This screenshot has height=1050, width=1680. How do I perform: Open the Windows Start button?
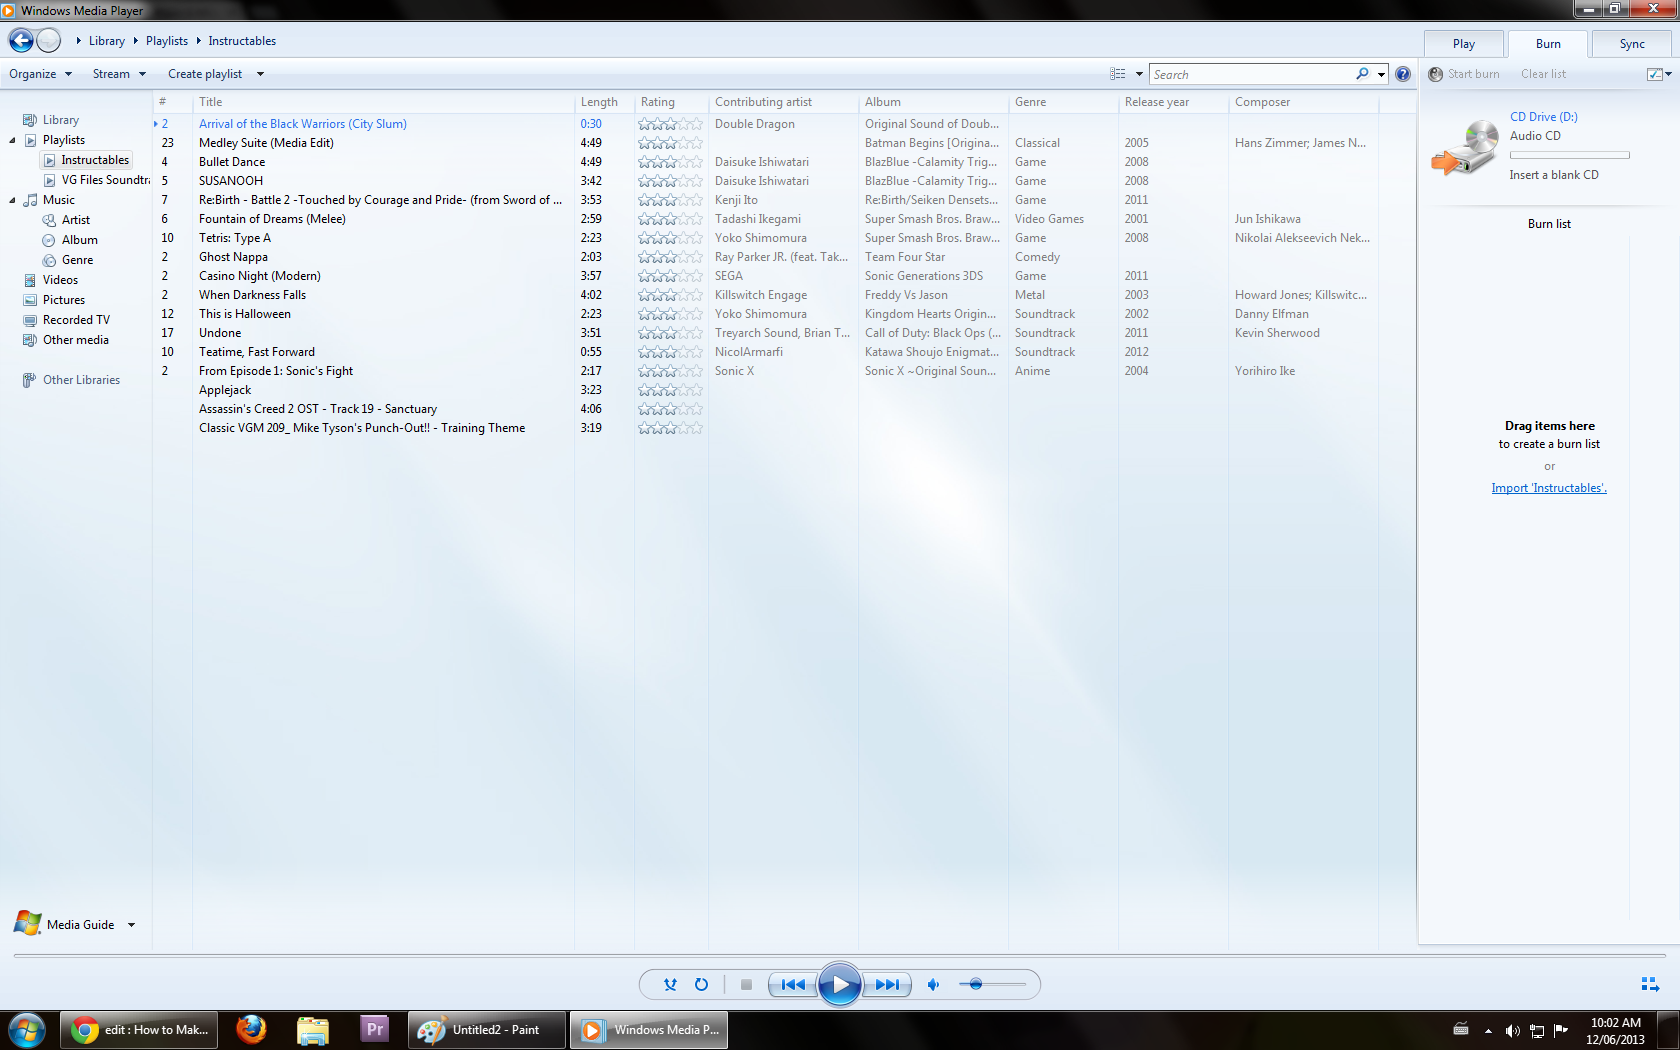[27, 1030]
